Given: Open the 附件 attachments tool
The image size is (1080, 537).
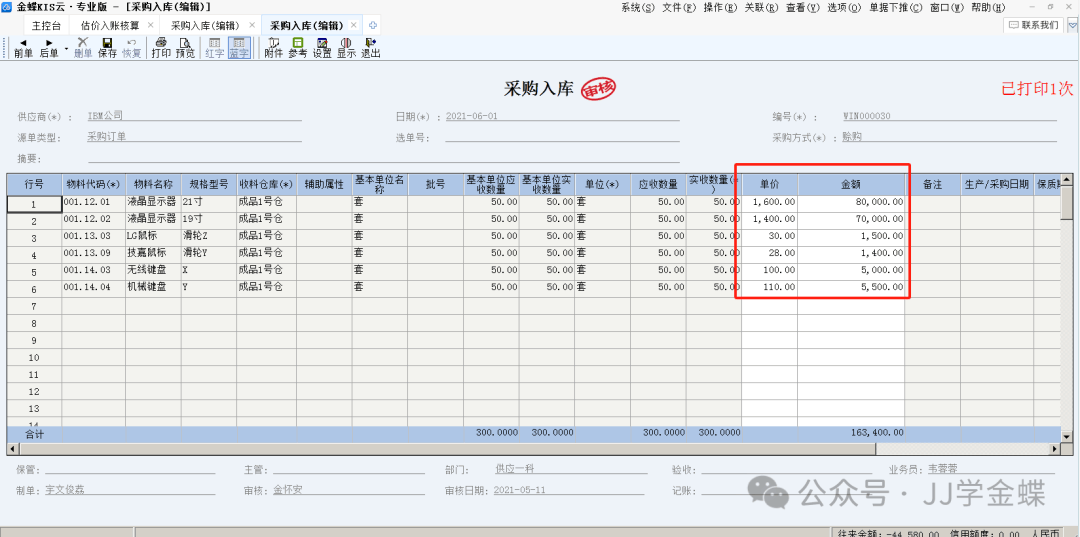Looking at the screenshot, I should tap(273, 48).
